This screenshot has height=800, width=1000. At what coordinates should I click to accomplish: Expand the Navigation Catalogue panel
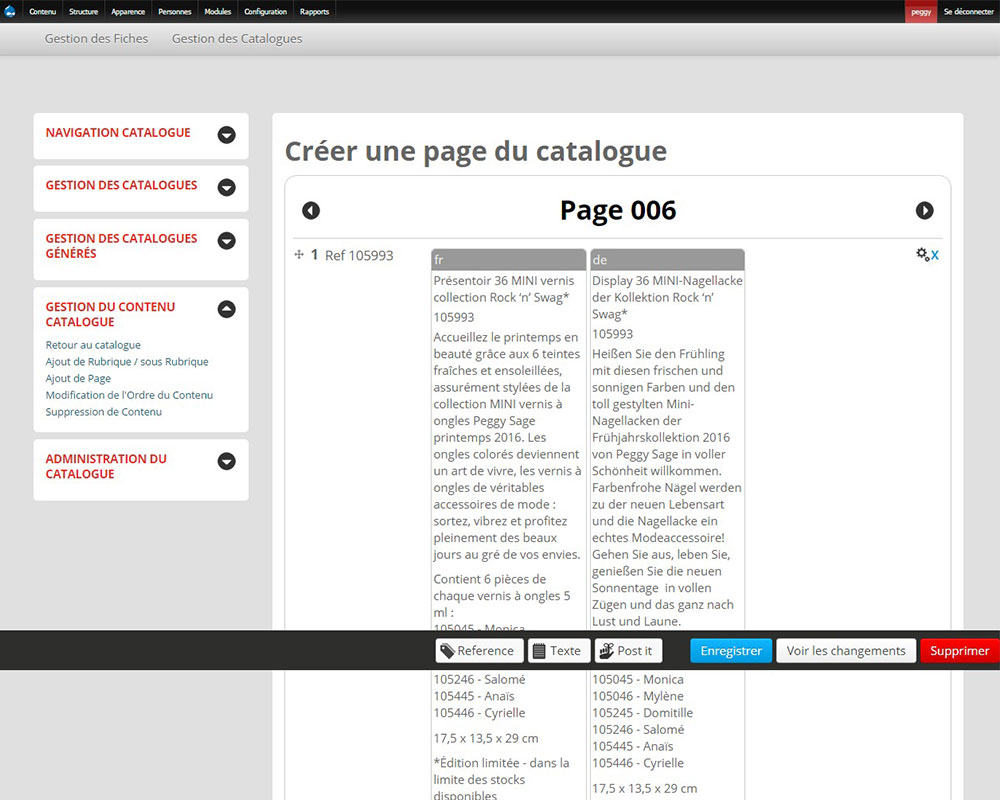226,135
